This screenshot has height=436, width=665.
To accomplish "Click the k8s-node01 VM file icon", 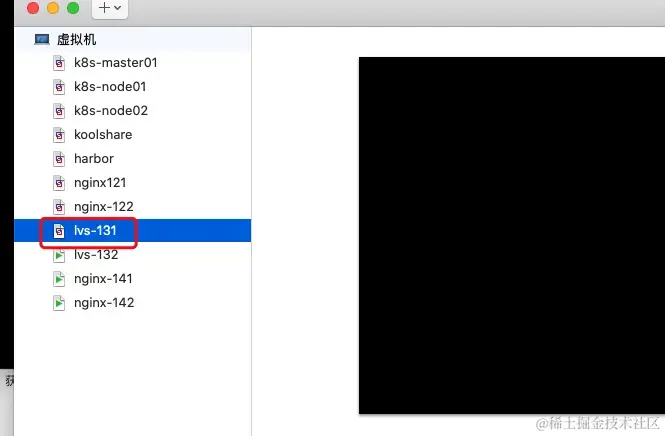I will coord(59,87).
